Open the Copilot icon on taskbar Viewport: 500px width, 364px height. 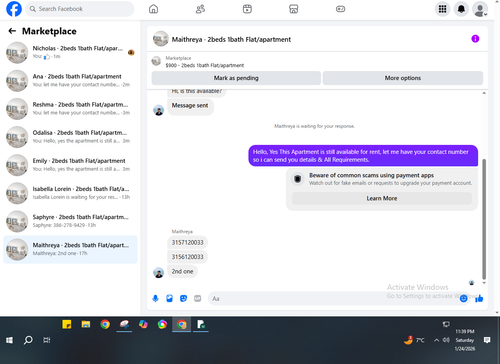point(143,324)
